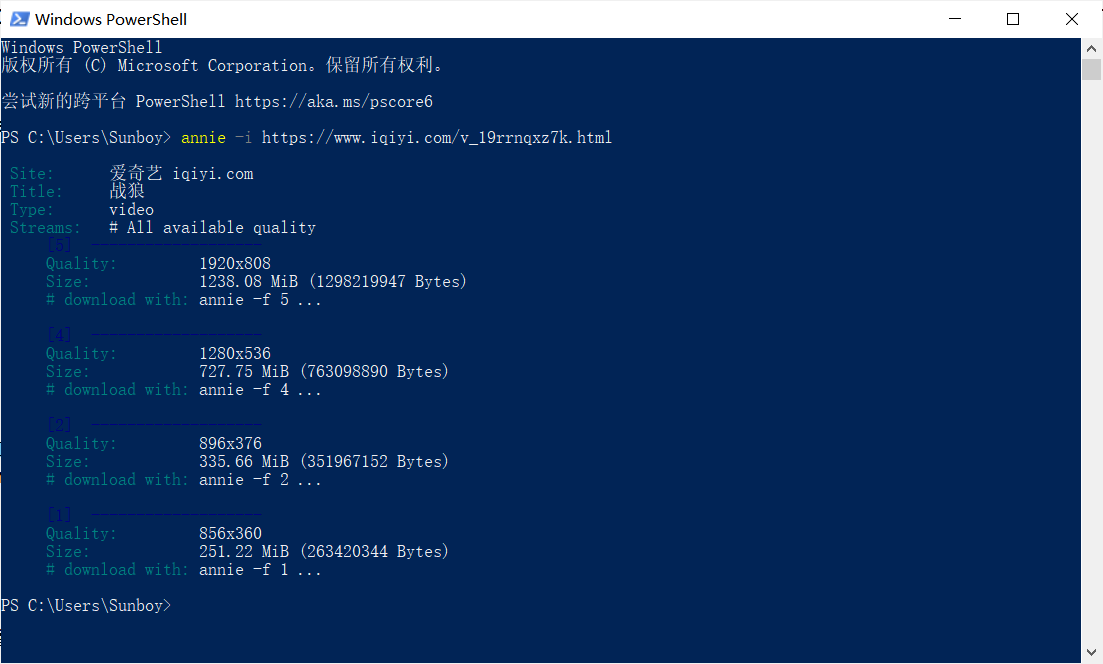This screenshot has width=1103, height=664.
Task: Select the 1920x808 quality value
Action: coord(235,264)
